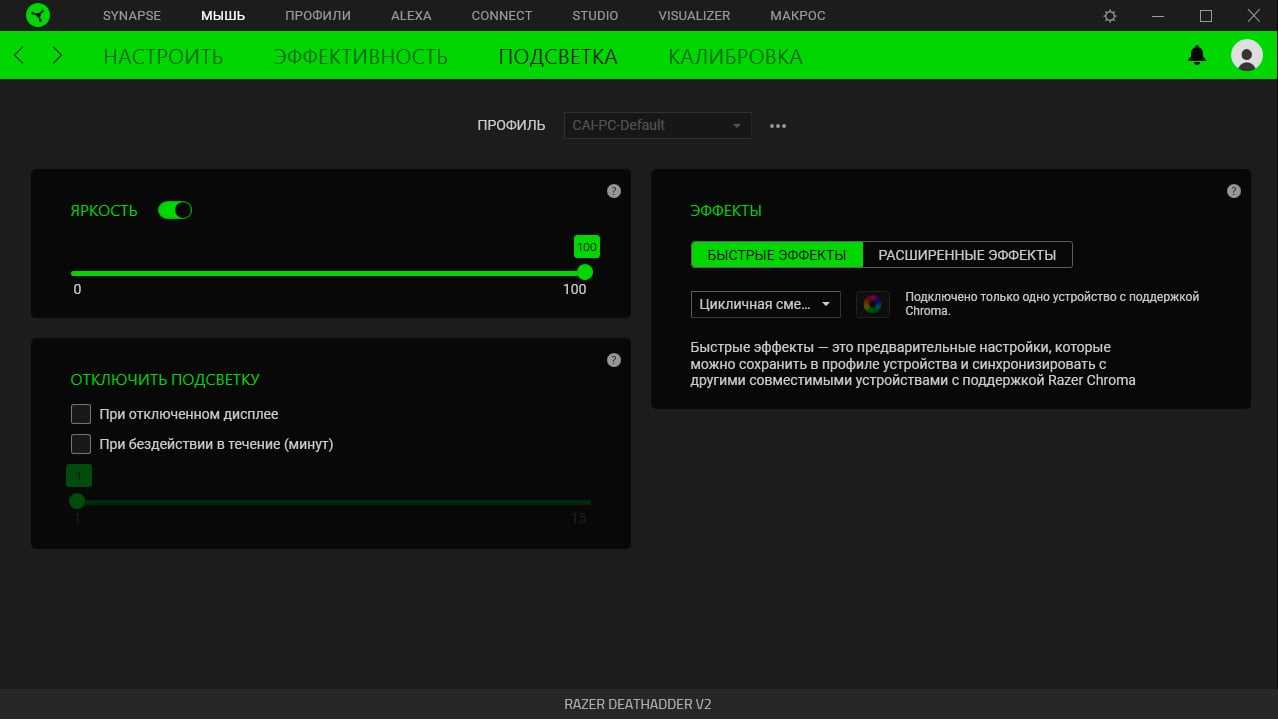Go back using the left arrow

[20, 56]
